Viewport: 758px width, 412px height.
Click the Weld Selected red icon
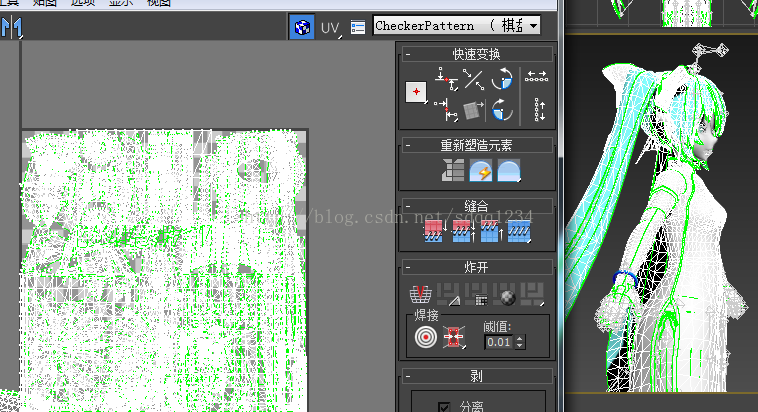click(x=453, y=337)
